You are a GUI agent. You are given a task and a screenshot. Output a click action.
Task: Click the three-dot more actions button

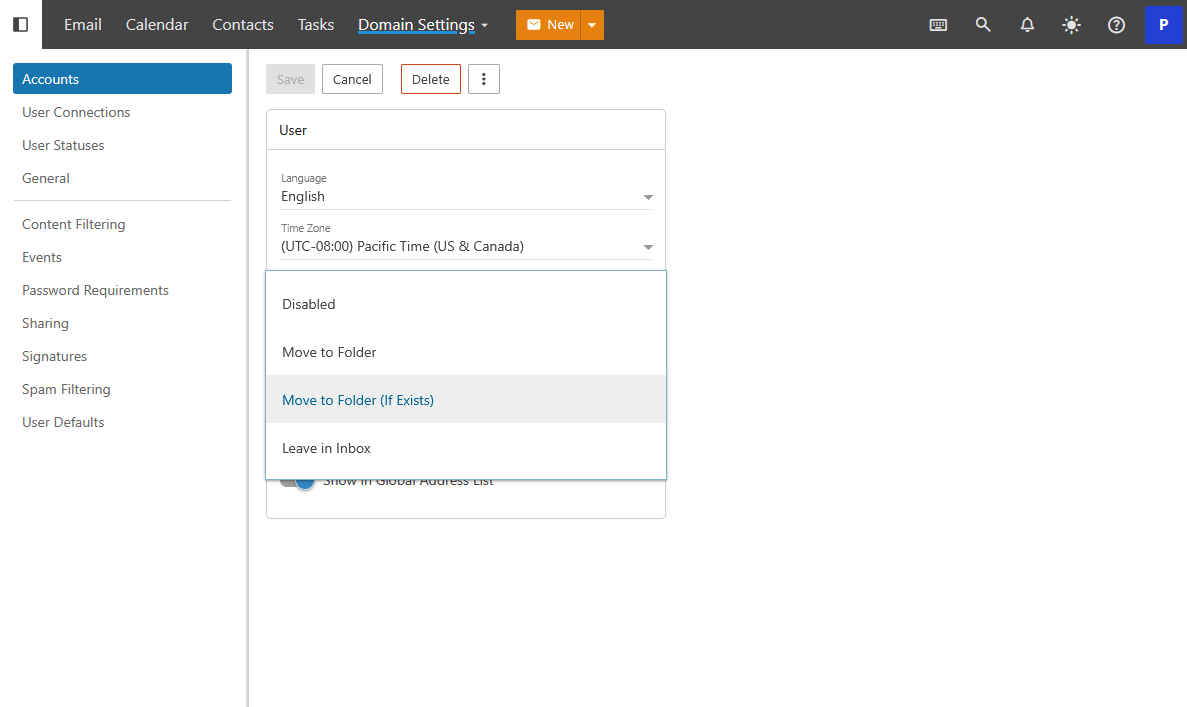click(484, 79)
